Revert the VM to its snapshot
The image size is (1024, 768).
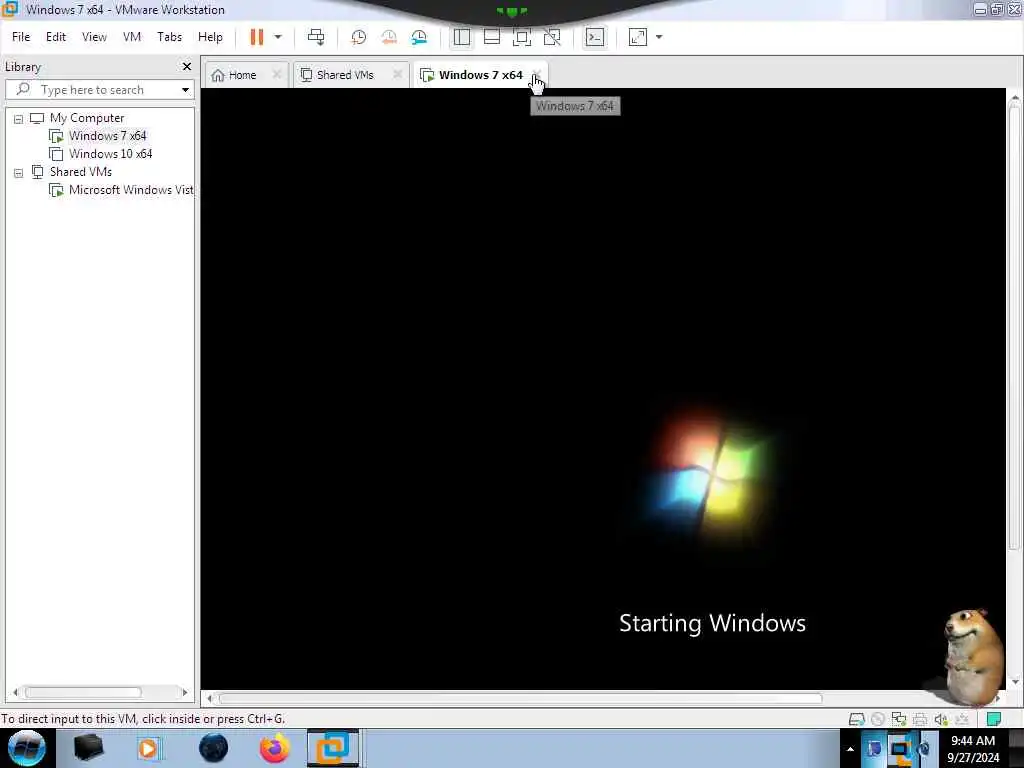pos(389,37)
